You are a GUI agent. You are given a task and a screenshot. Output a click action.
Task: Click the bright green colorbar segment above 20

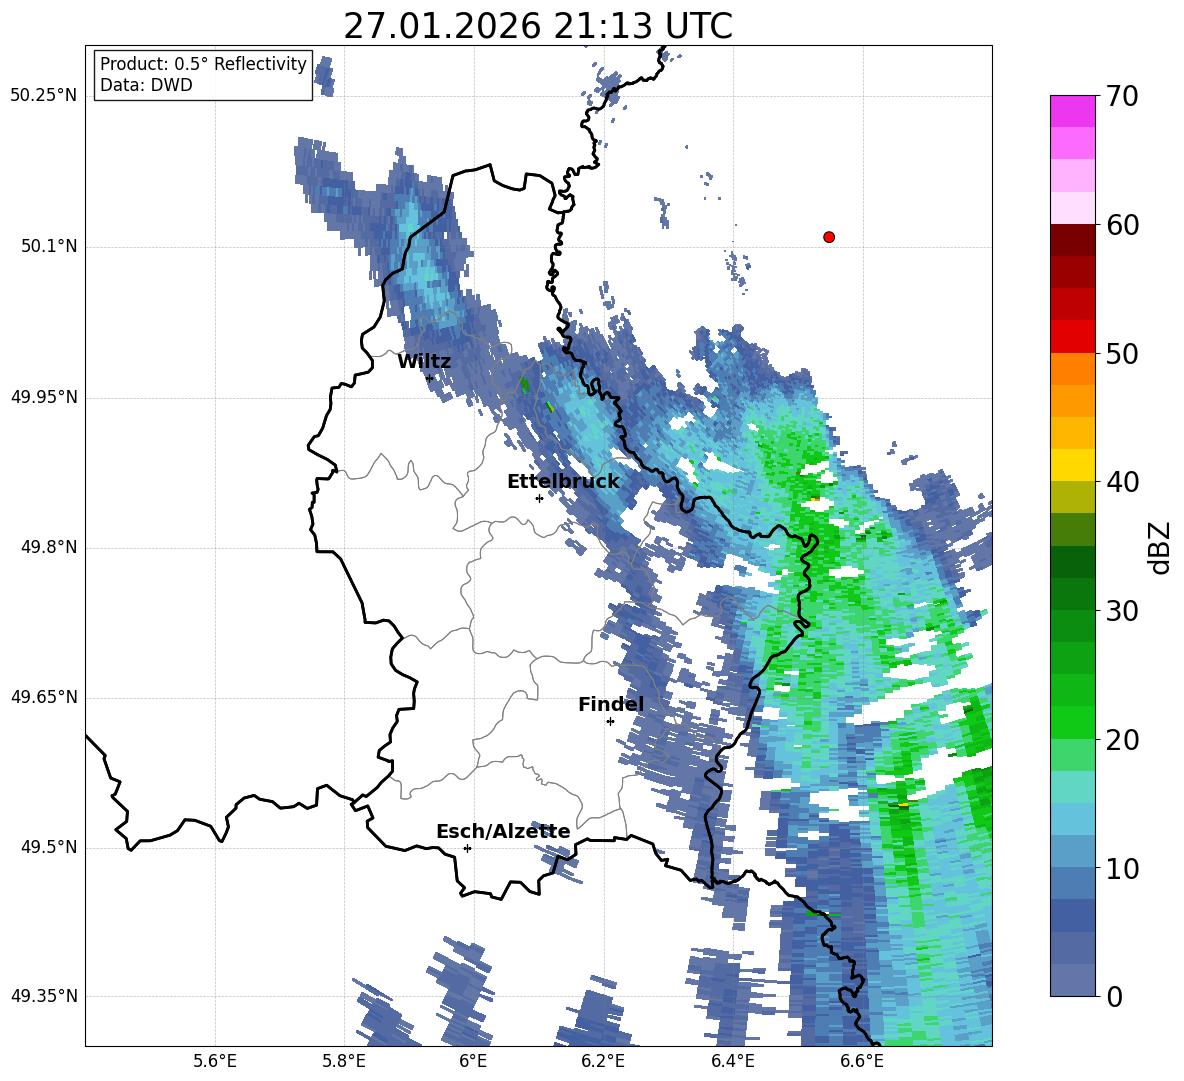point(1072,722)
